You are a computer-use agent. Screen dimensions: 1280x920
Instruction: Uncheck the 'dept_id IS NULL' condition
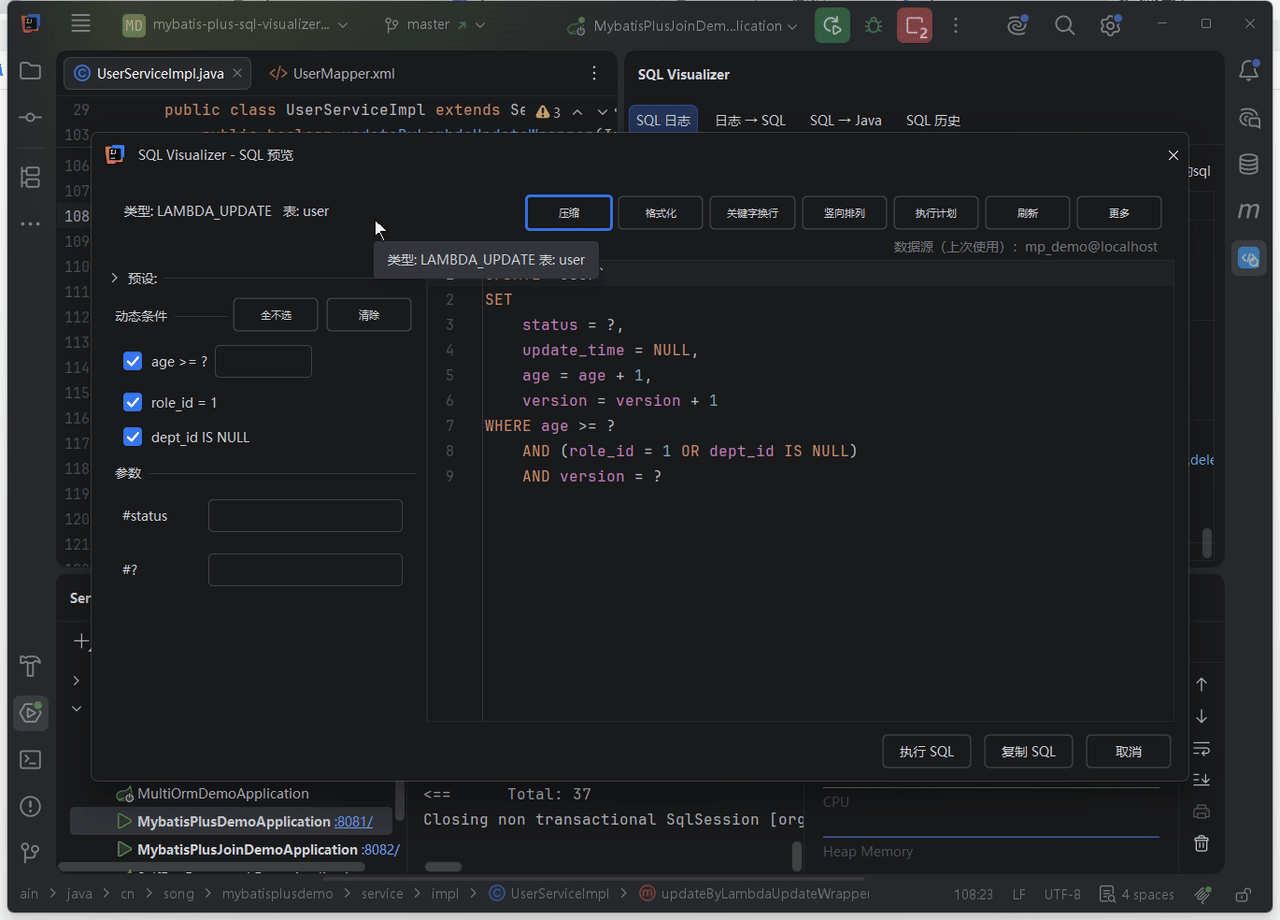pyautogui.click(x=132, y=437)
